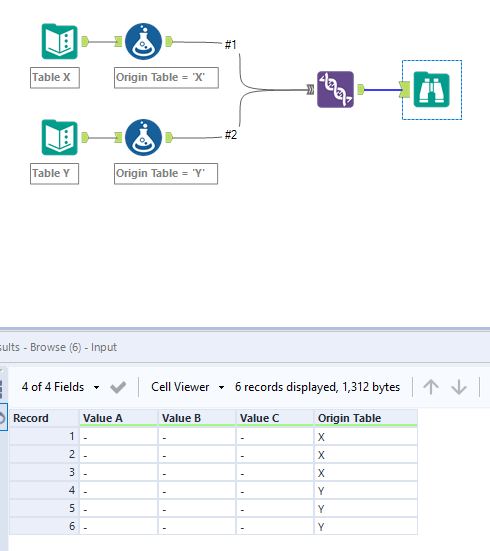
Task: Click Value C cell in record 5
Action: pyautogui.click(x=275, y=508)
